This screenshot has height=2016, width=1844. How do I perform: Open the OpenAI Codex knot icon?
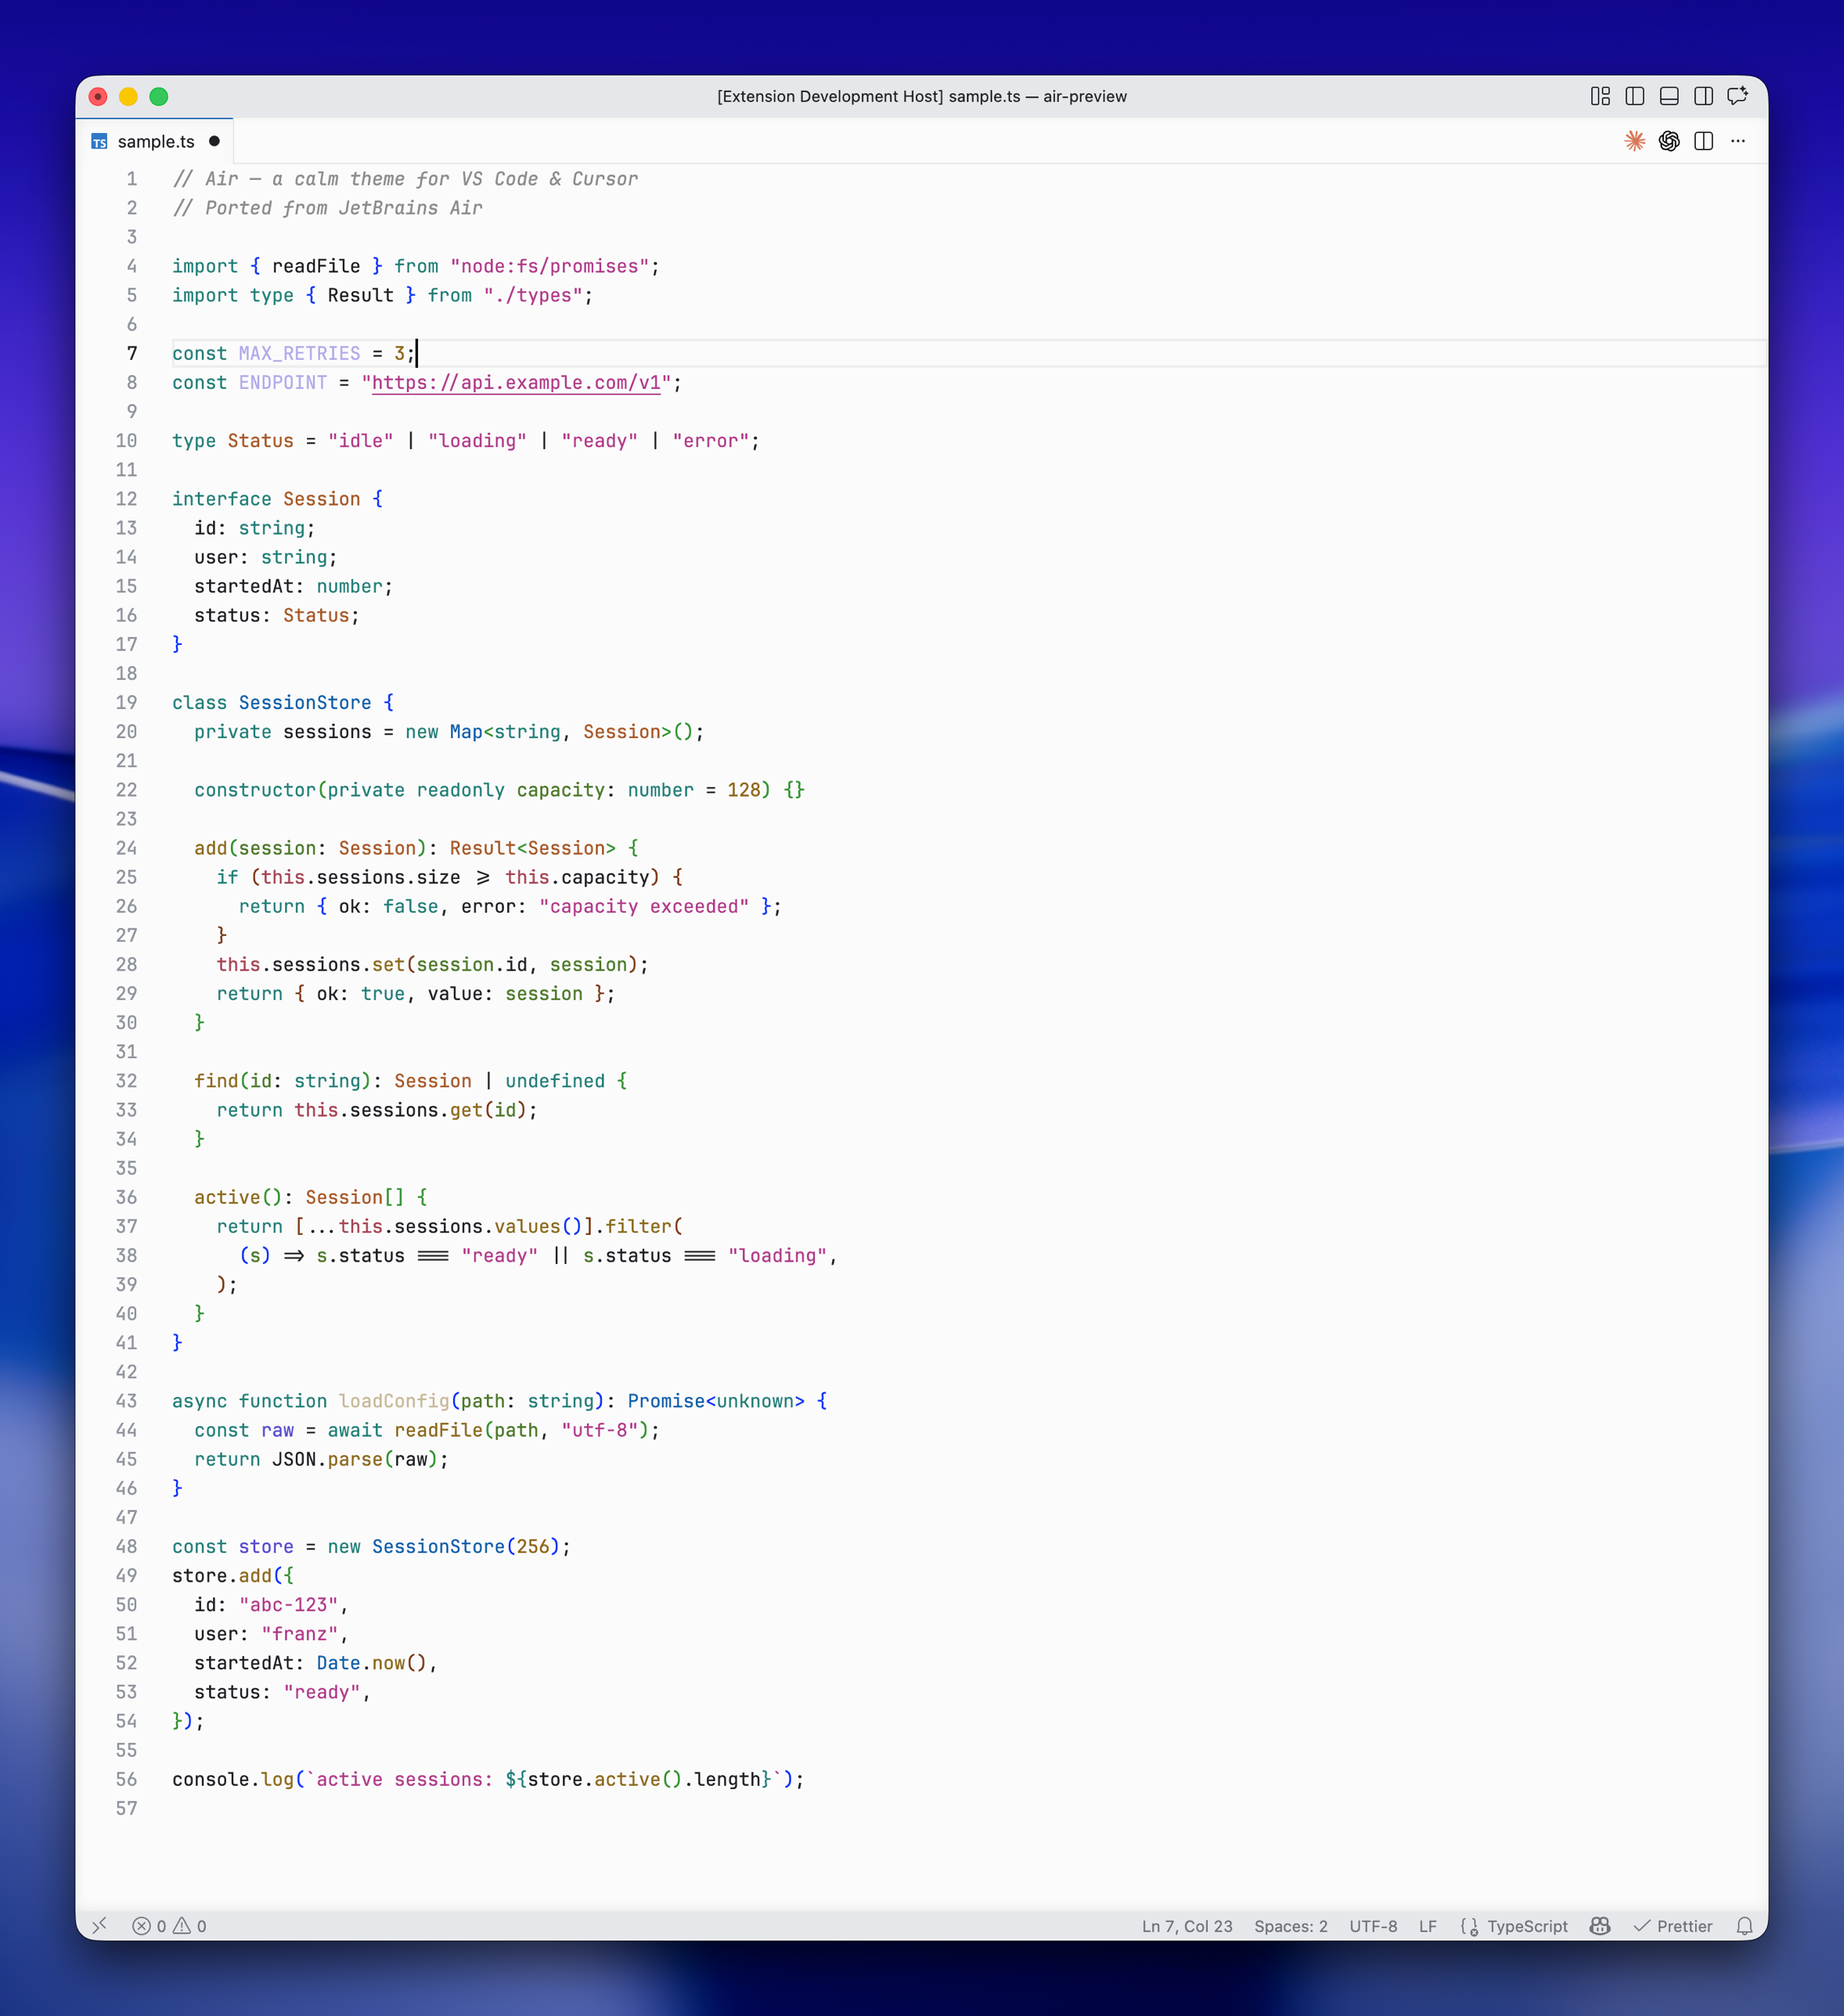1669,141
